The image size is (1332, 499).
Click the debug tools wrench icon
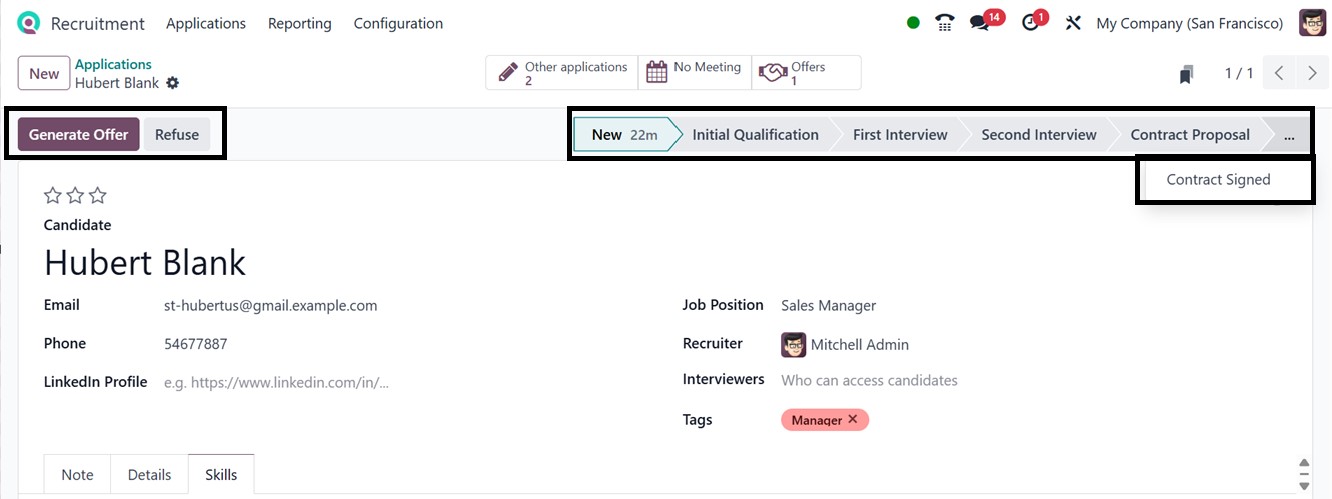pyautogui.click(x=1073, y=23)
